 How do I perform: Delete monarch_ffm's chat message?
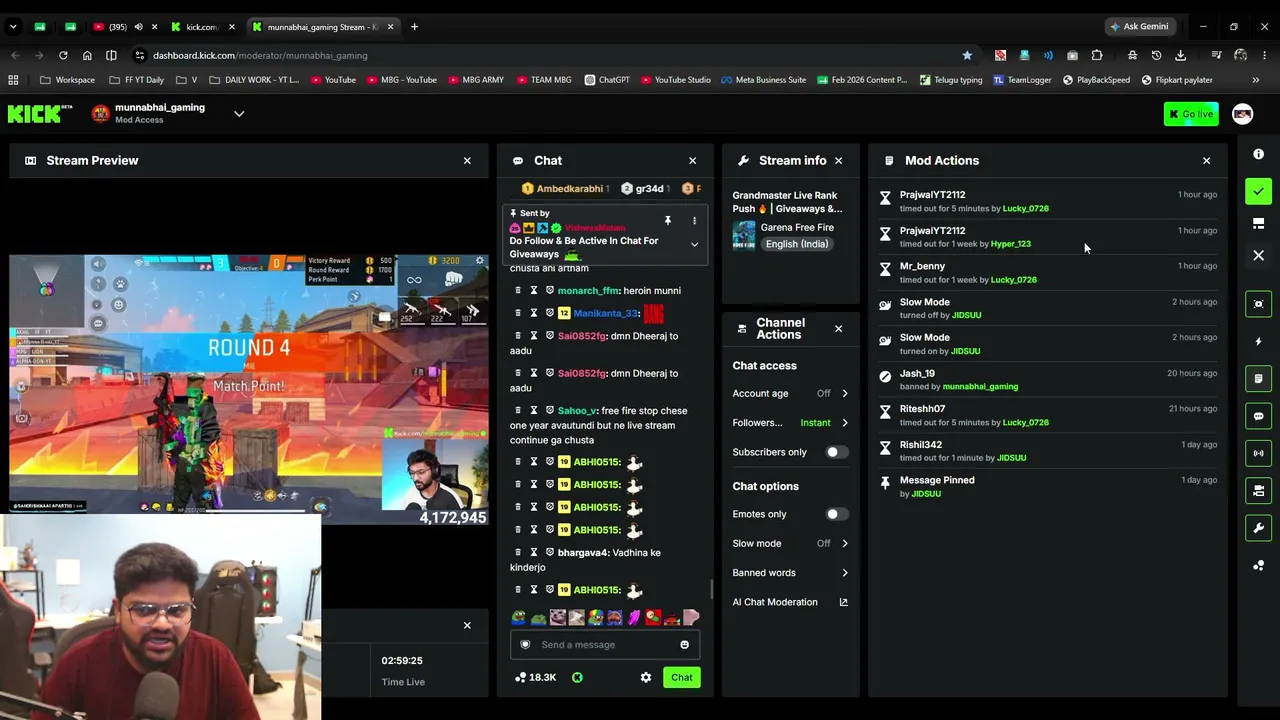click(x=518, y=291)
